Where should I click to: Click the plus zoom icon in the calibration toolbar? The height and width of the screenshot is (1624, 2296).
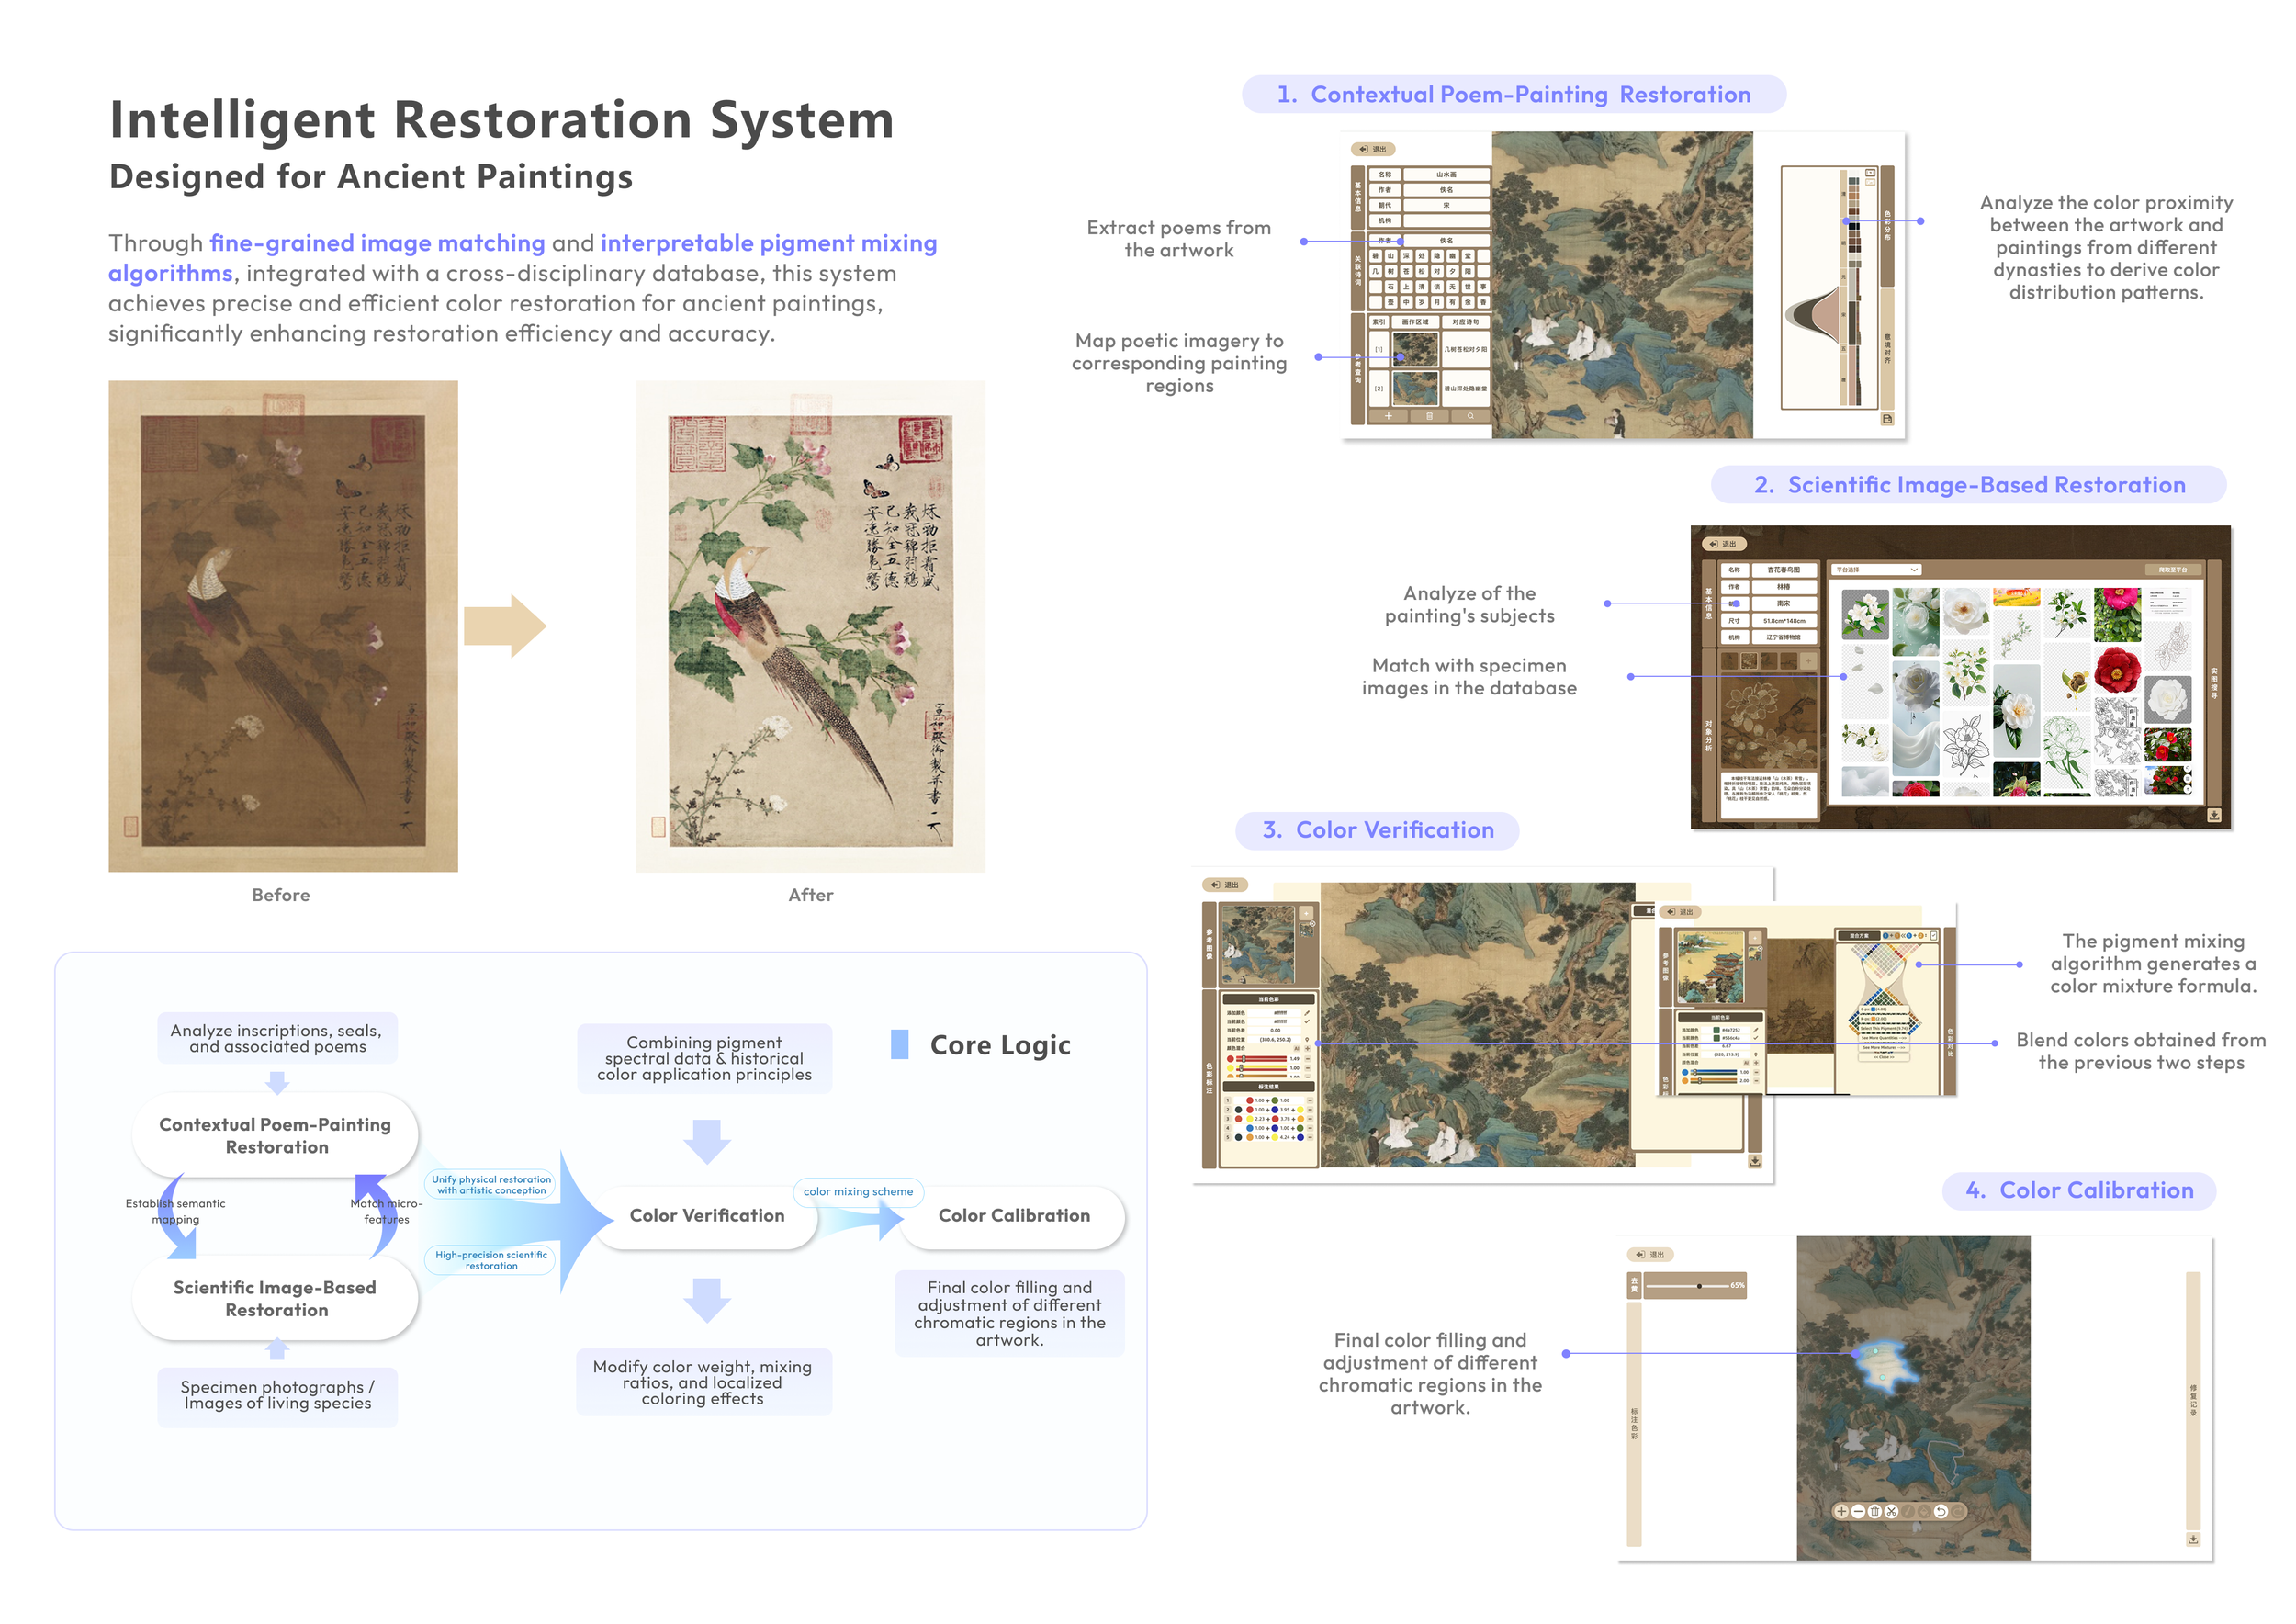pyautogui.click(x=1842, y=1512)
